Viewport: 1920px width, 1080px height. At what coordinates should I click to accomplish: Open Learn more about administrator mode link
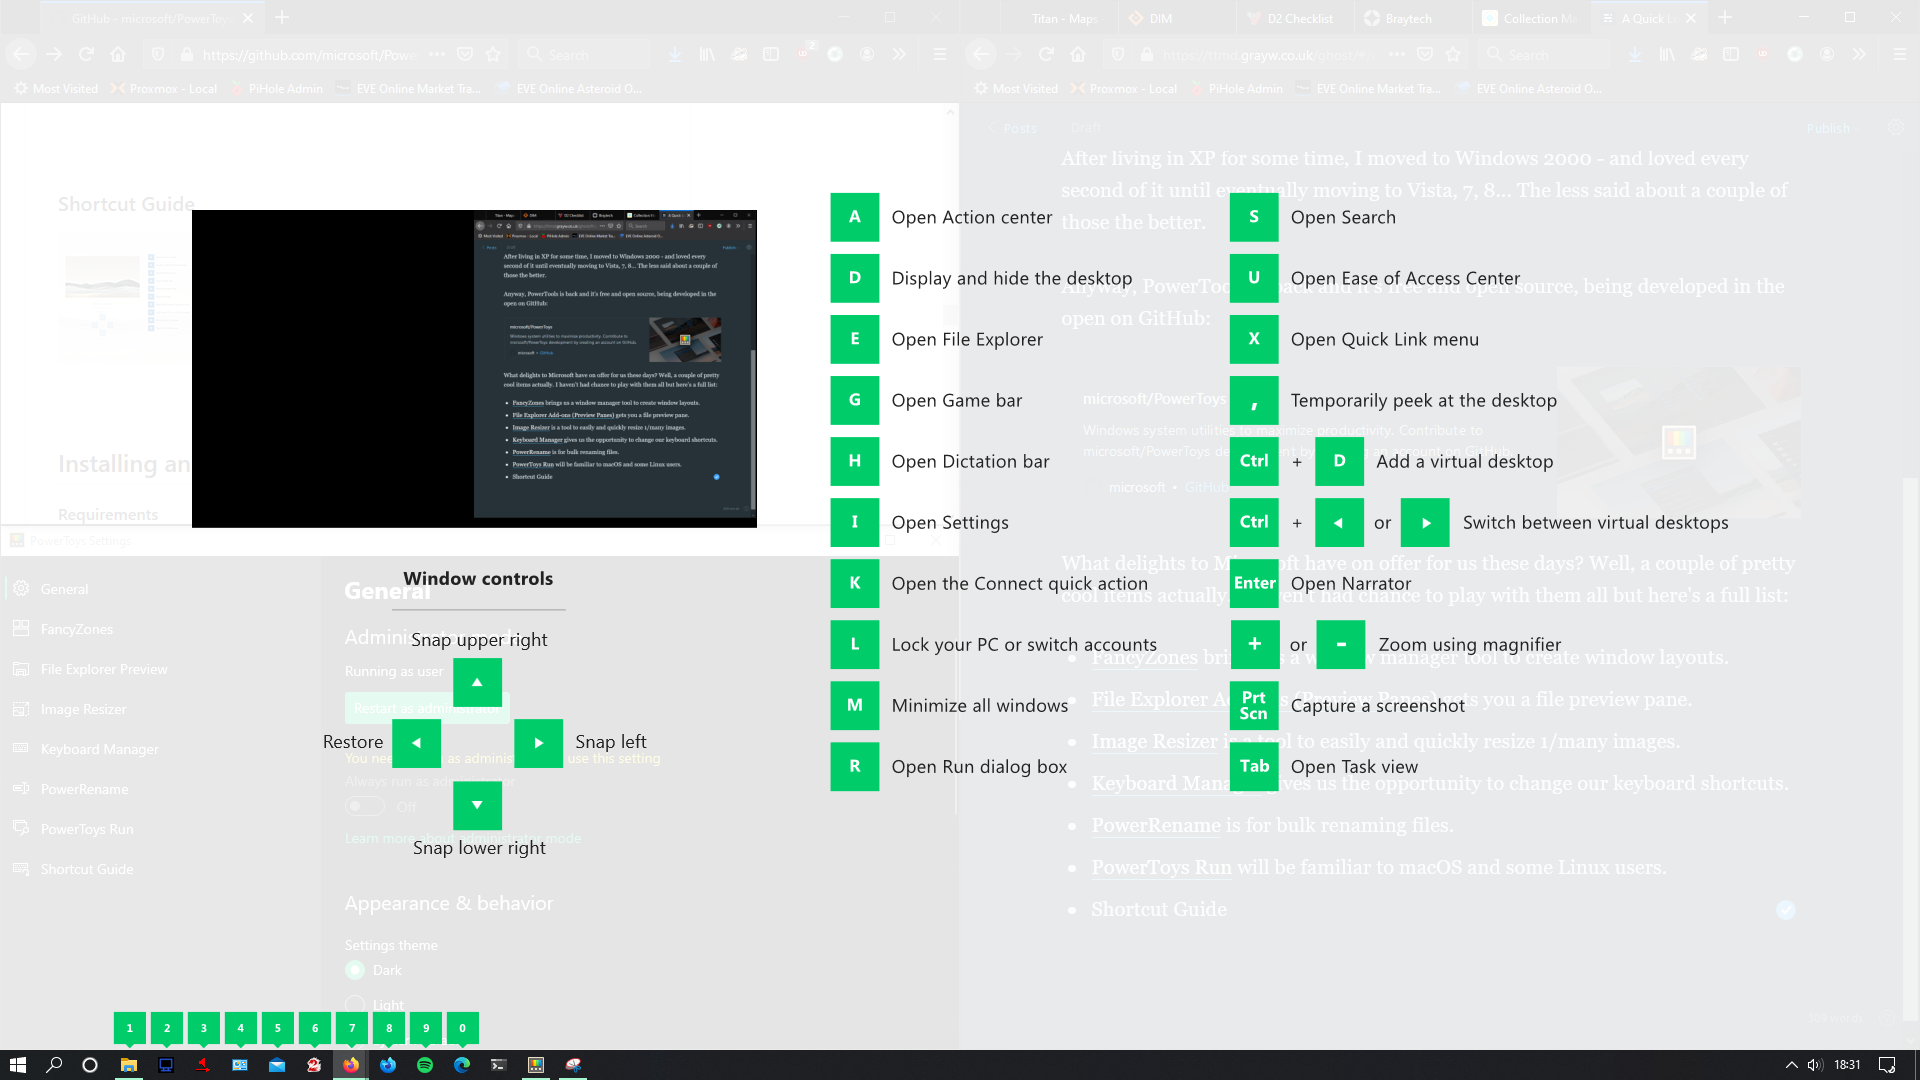click(463, 838)
